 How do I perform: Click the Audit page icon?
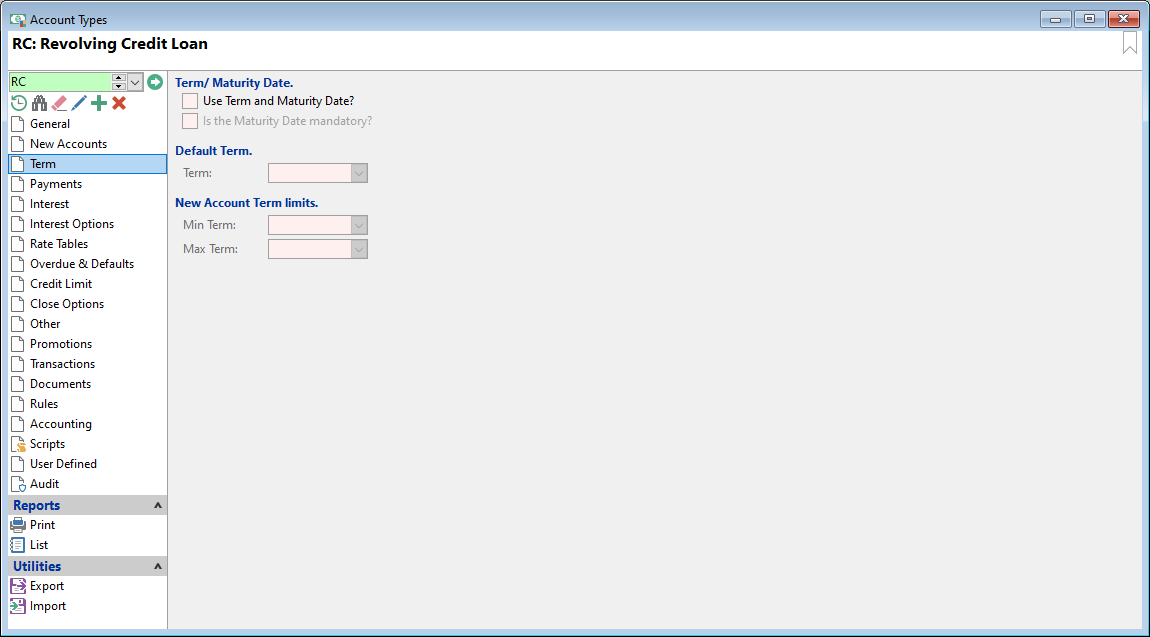pos(18,484)
